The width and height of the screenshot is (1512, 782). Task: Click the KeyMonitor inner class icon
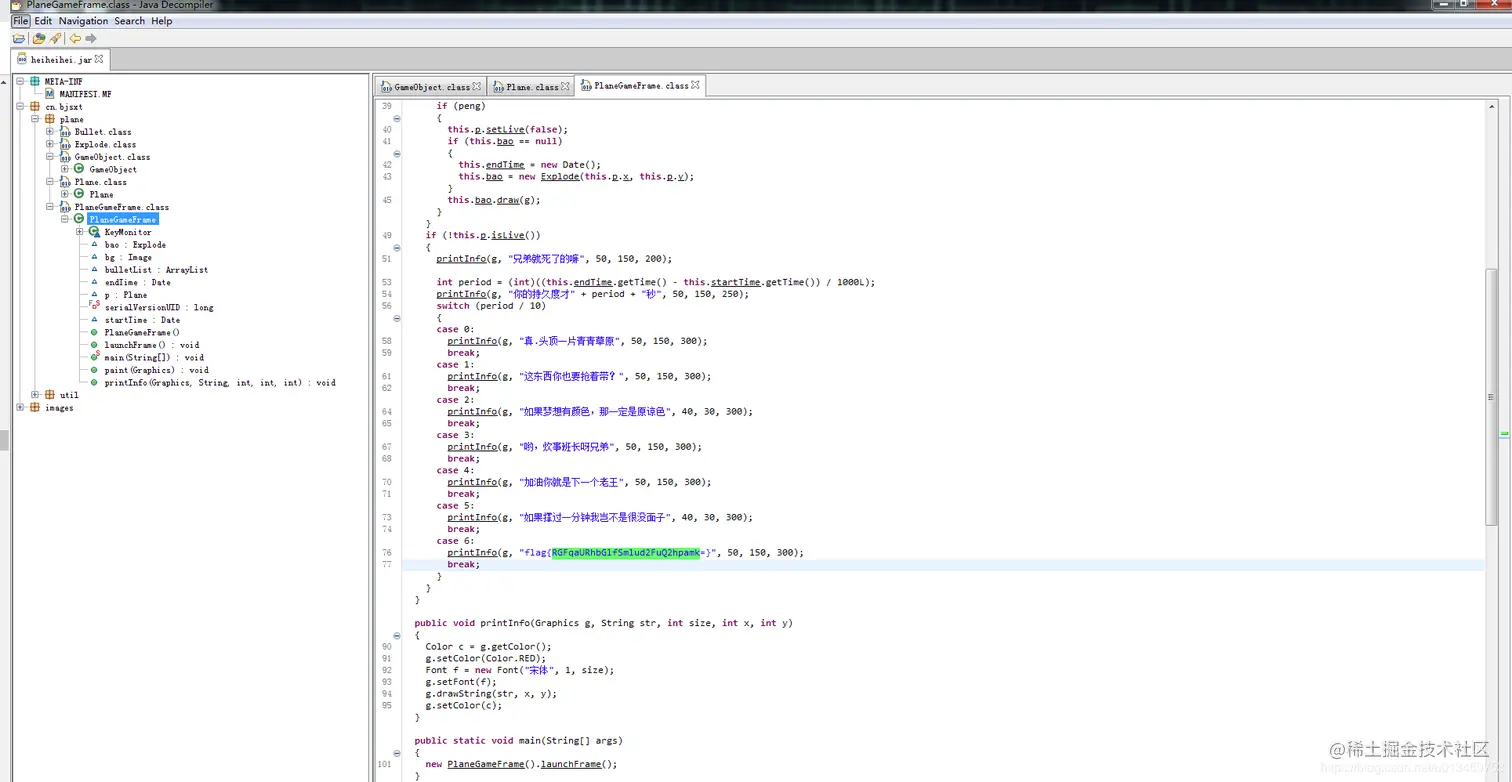(x=94, y=232)
